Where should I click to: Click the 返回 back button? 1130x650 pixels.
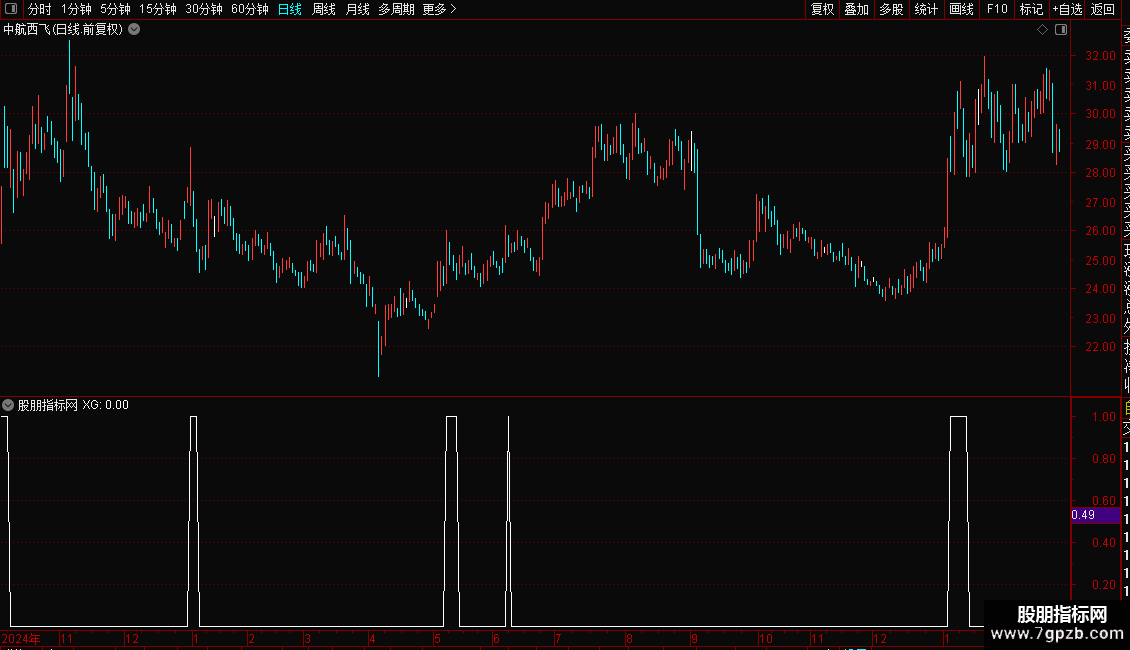tap(1103, 9)
